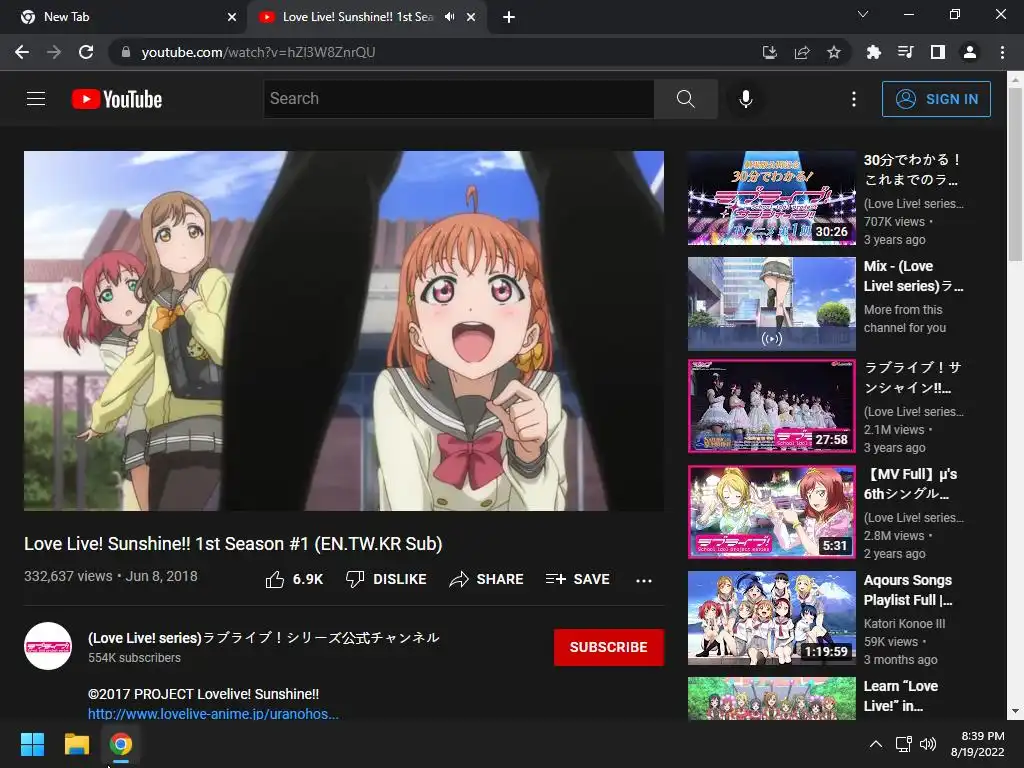Mute tab using audio speaker icon
This screenshot has height=768, width=1024.
[x=449, y=17]
